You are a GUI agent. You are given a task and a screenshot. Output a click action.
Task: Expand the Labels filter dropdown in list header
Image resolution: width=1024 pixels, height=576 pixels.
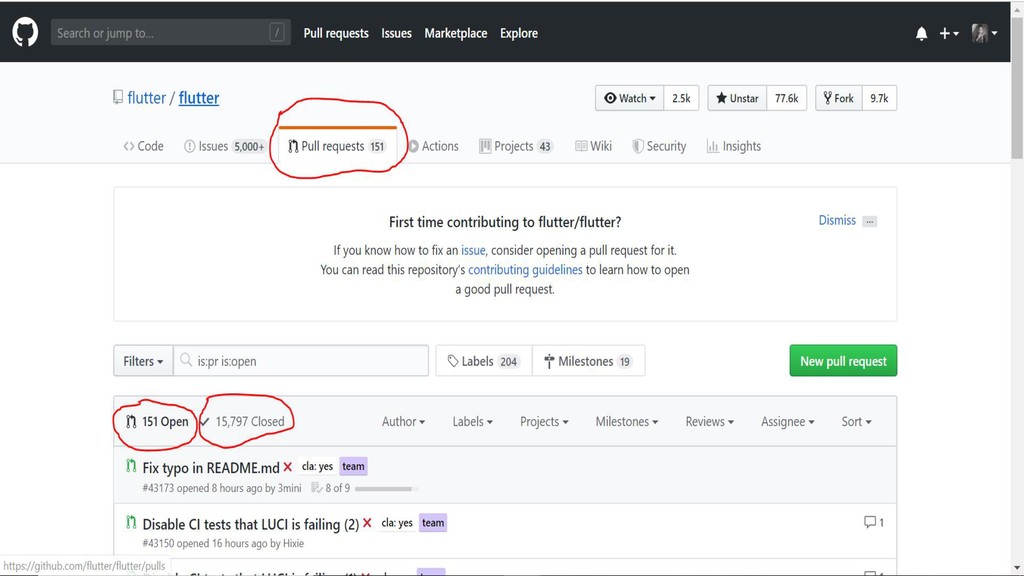click(x=472, y=422)
